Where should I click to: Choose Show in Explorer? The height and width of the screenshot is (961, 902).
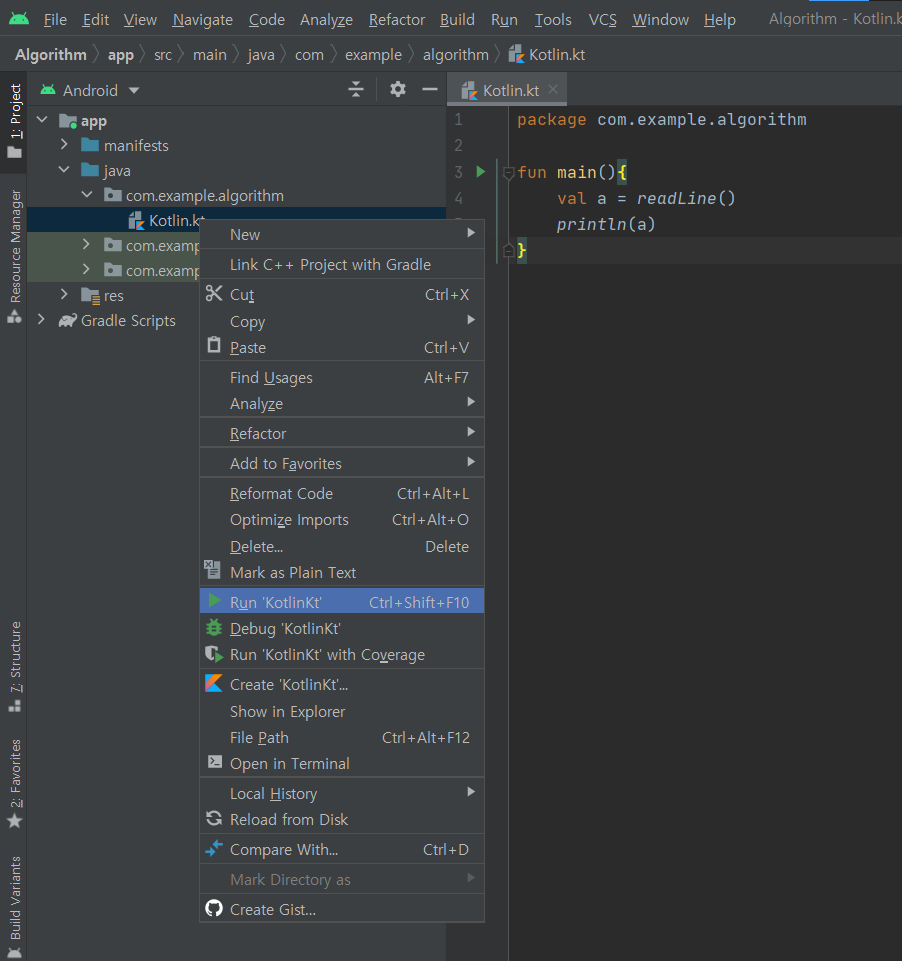click(x=342, y=711)
